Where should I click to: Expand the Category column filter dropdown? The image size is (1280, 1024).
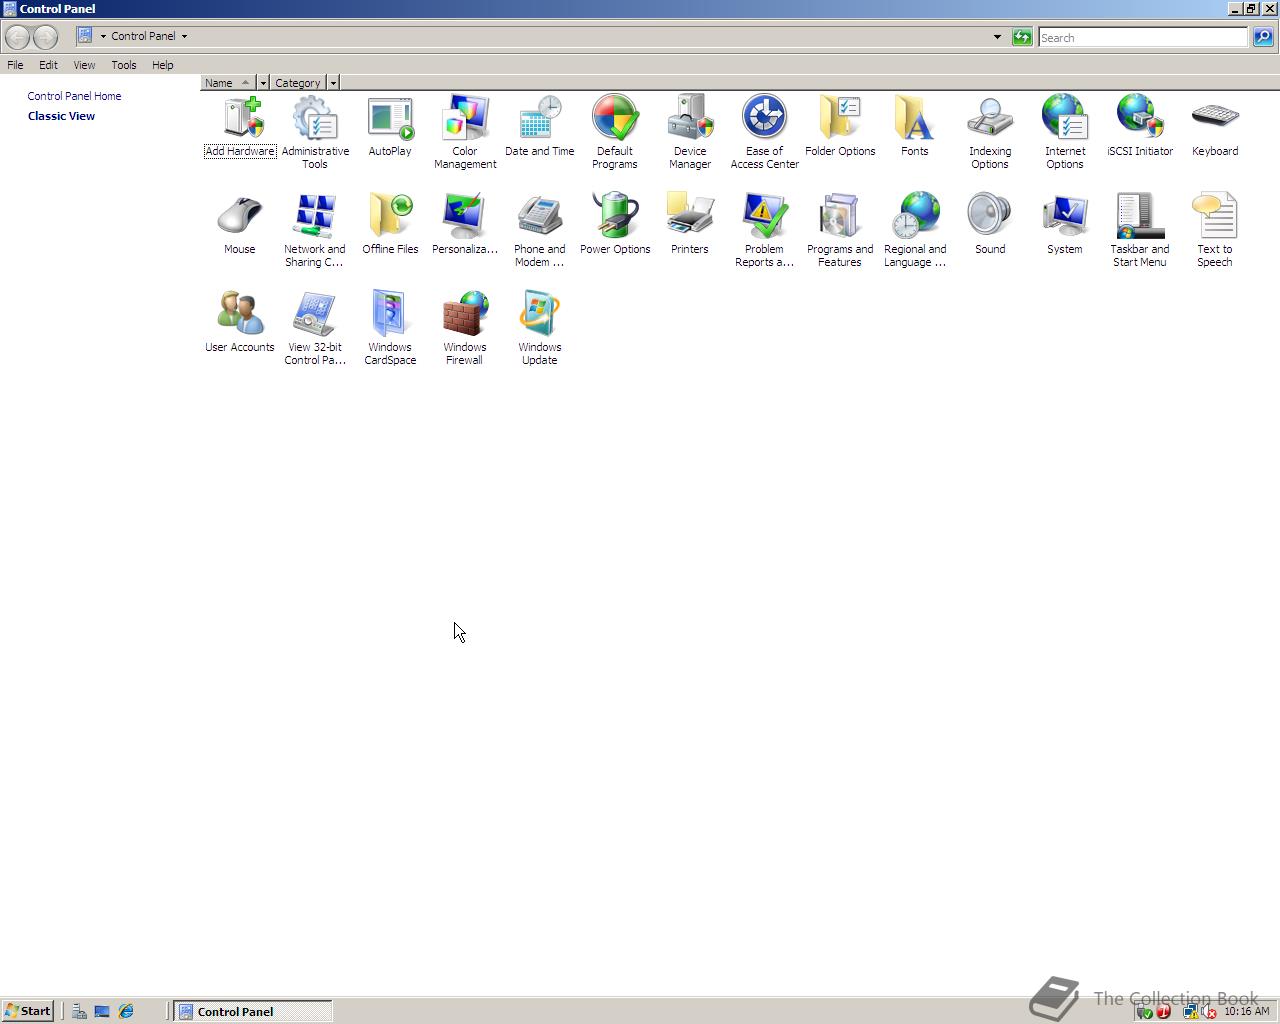(x=333, y=83)
